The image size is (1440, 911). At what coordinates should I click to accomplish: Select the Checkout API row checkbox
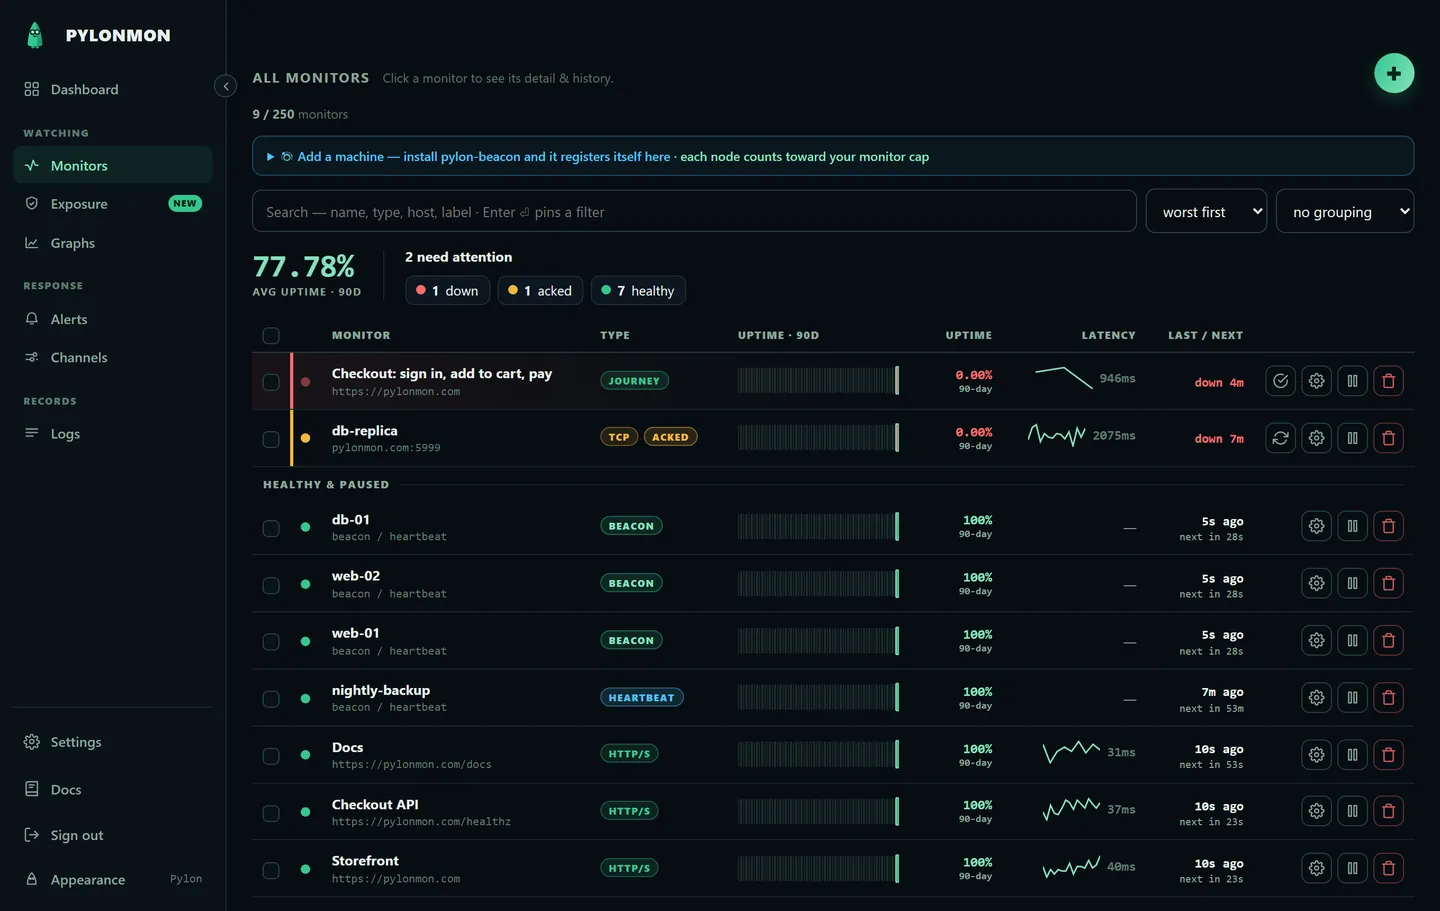tap(271, 813)
